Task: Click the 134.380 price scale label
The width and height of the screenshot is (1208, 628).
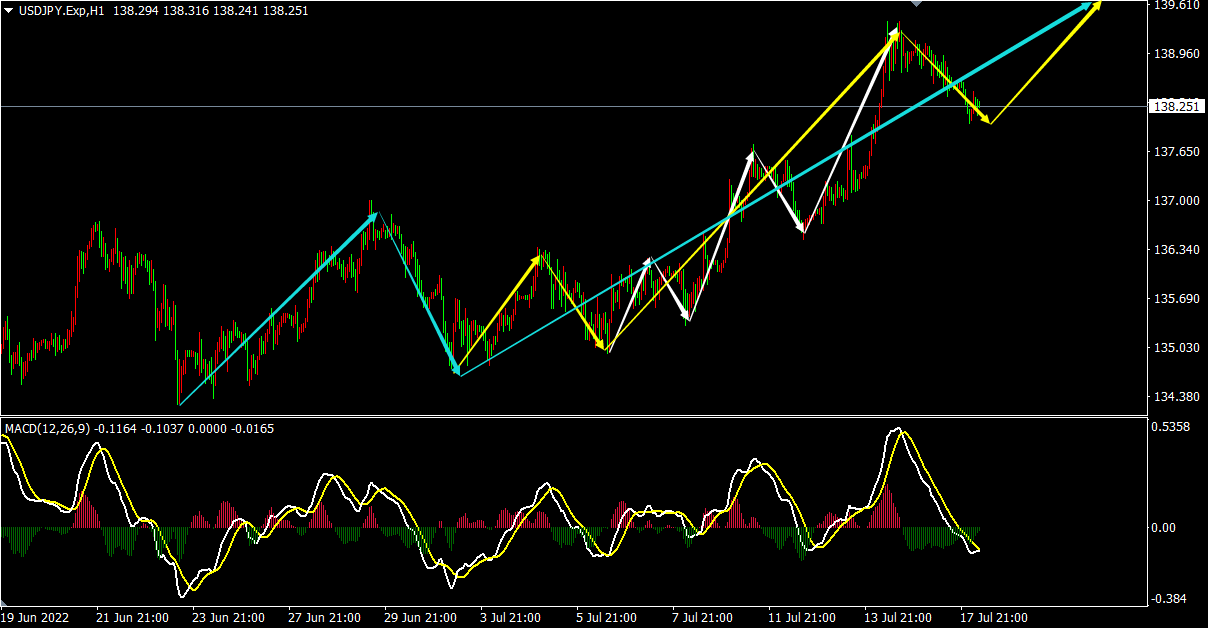Action: [x=1177, y=397]
